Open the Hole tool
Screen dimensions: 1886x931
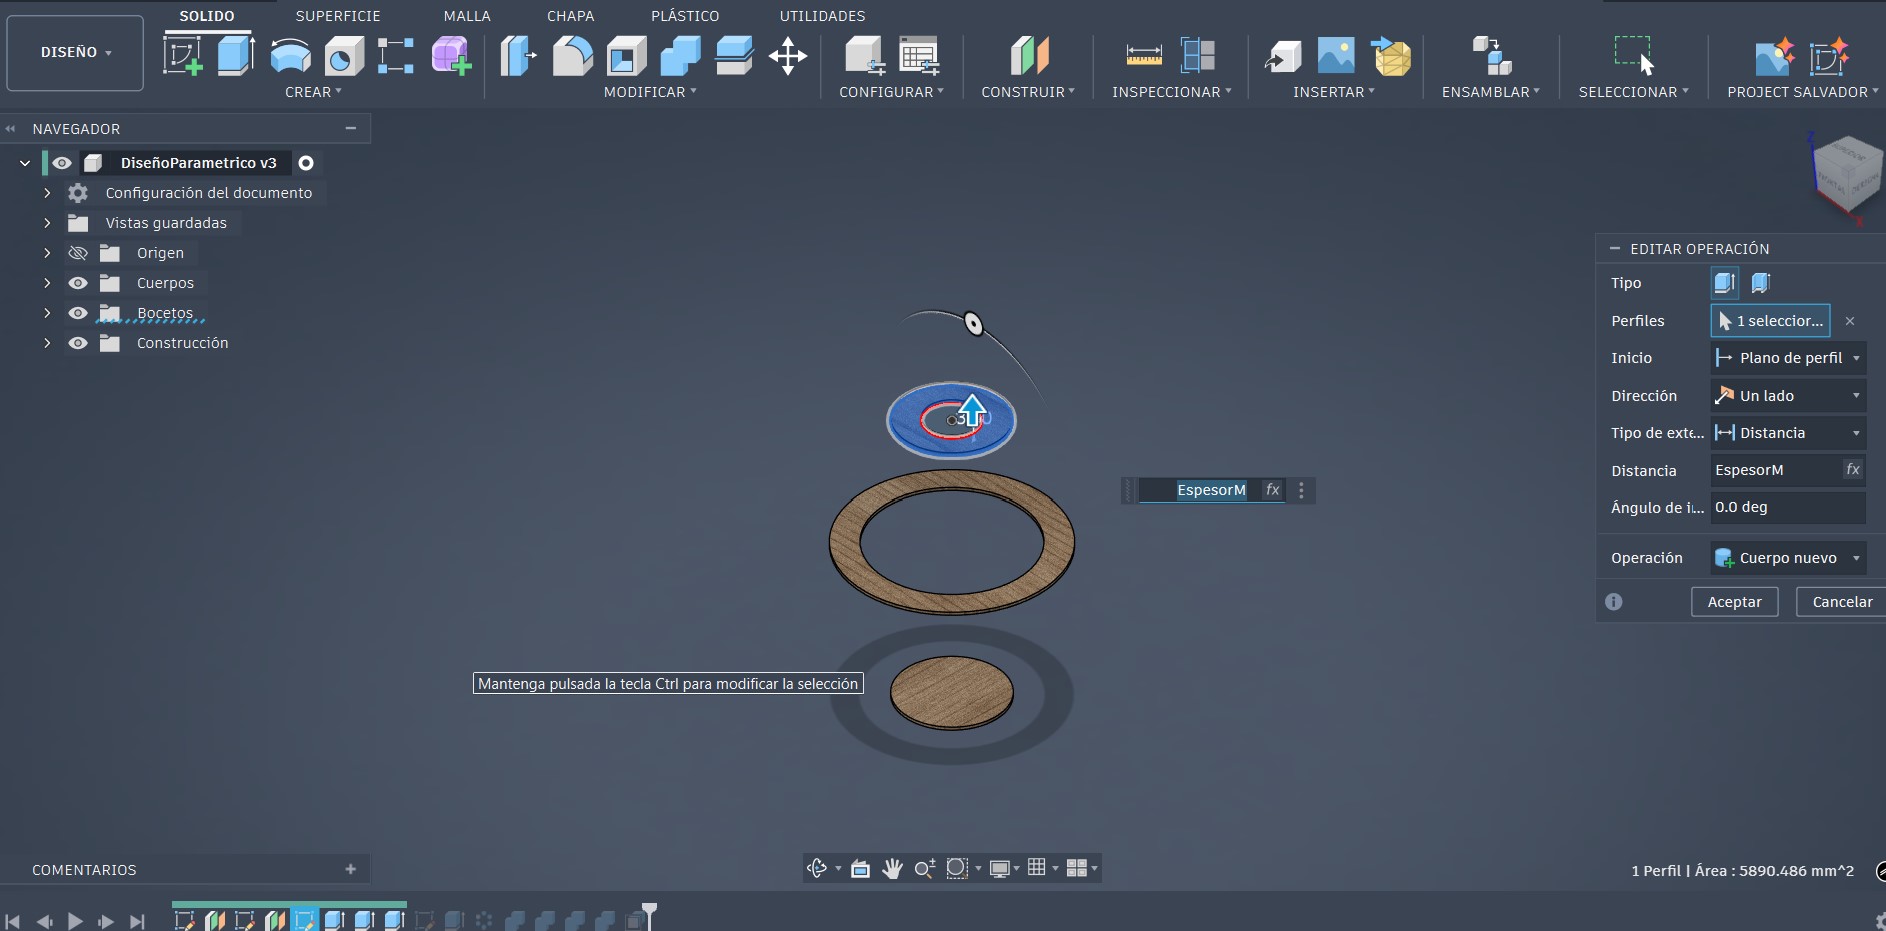pyautogui.click(x=344, y=55)
